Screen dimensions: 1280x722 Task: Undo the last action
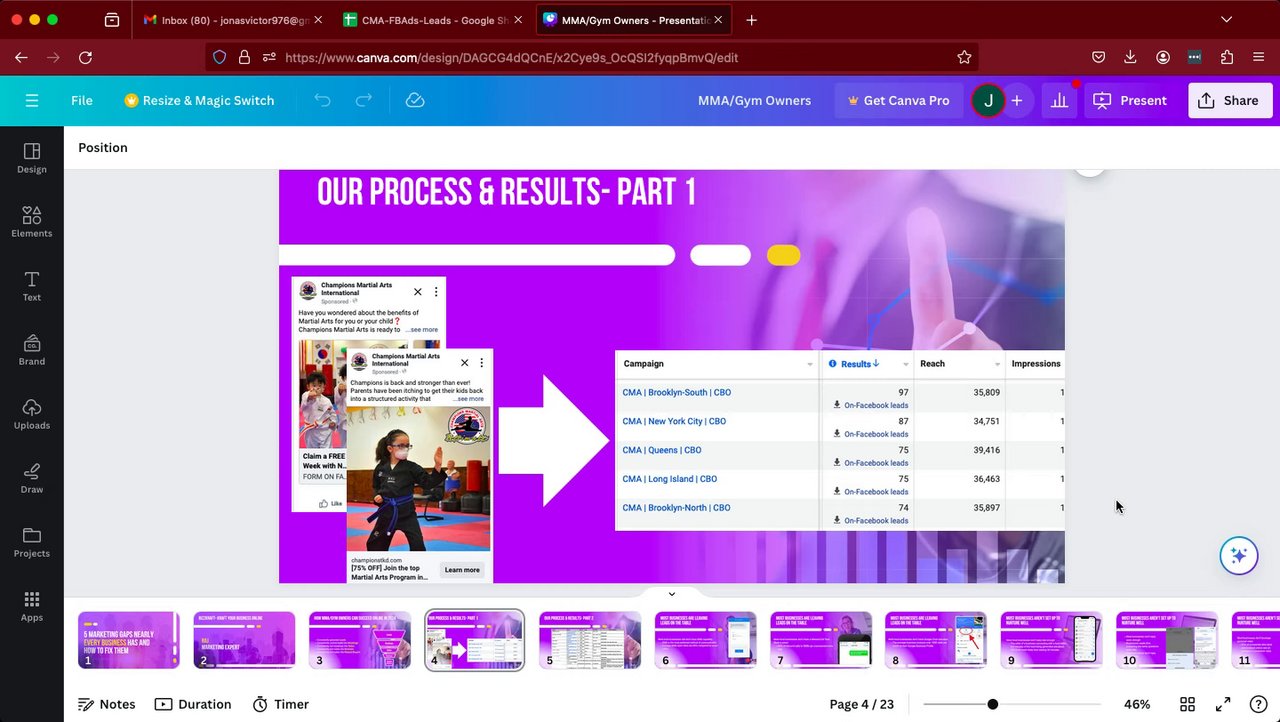(x=322, y=100)
